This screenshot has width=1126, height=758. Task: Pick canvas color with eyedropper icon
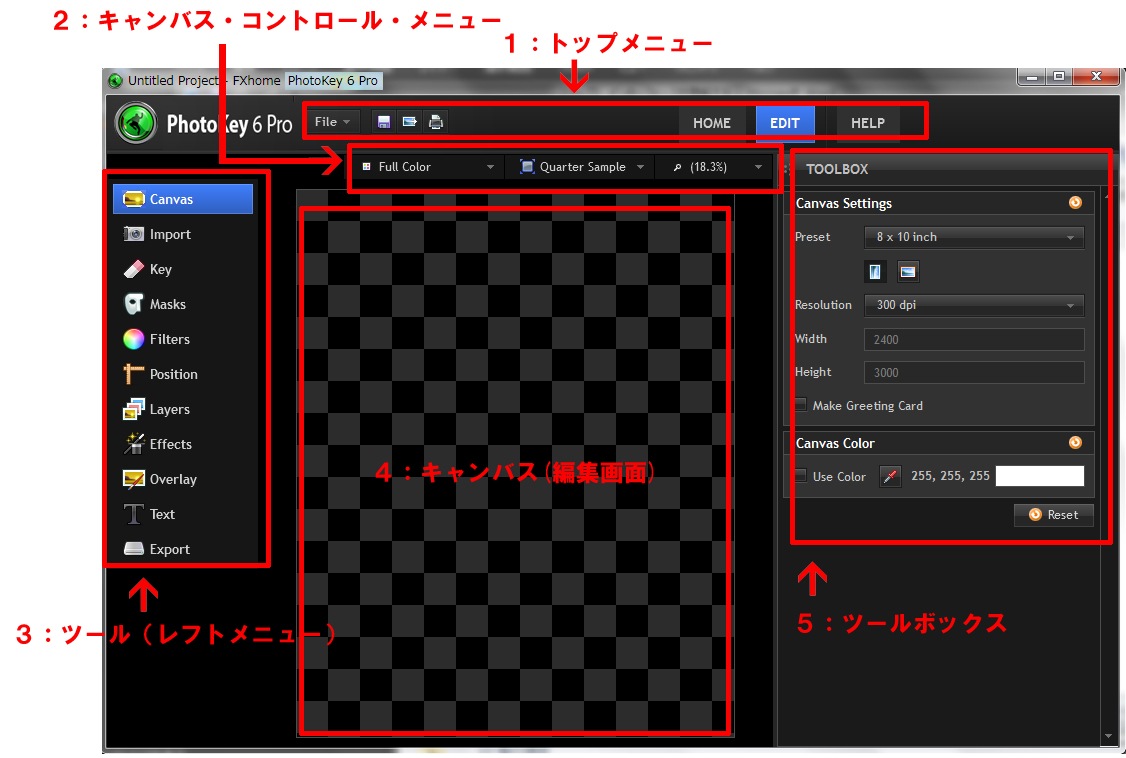click(x=890, y=476)
